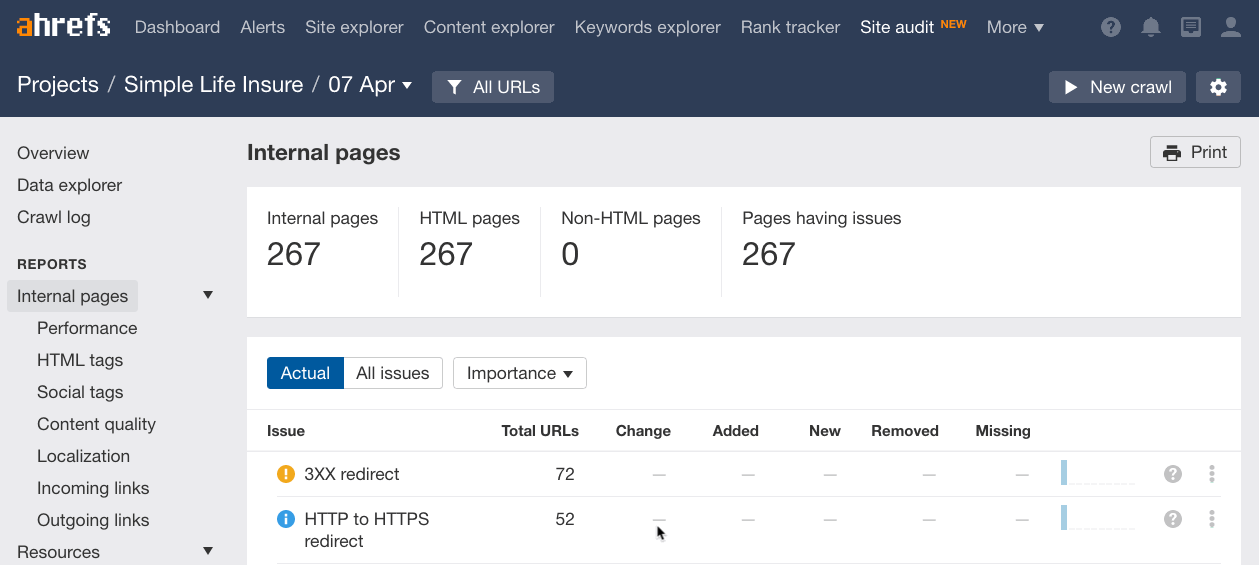Open more options for HTTP to HTTPS redirect
Screen dimensions: 1259x565
click(1212, 519)
